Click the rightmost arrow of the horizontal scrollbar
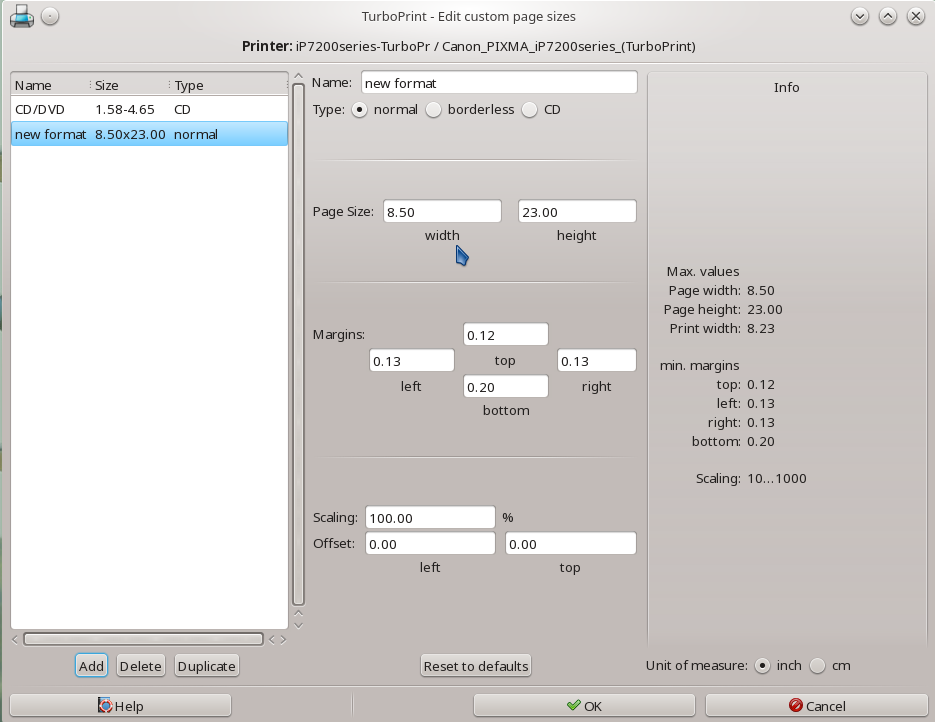The height and width of the screenshot is (722, 935). point(283,639)
